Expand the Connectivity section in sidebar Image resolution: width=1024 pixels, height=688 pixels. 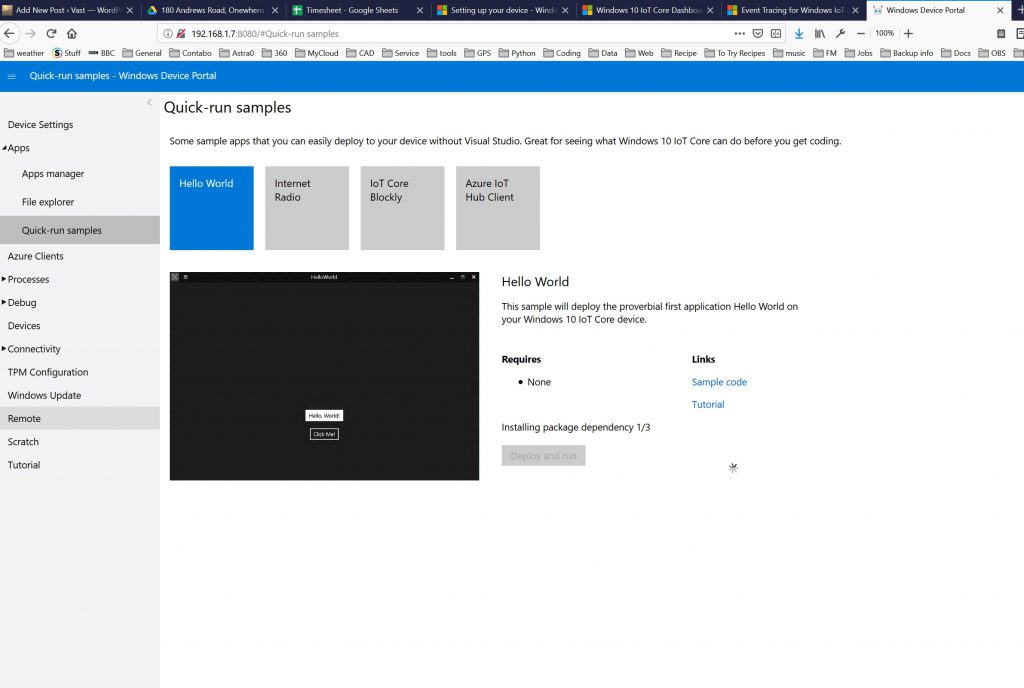[x=5, y=349]
